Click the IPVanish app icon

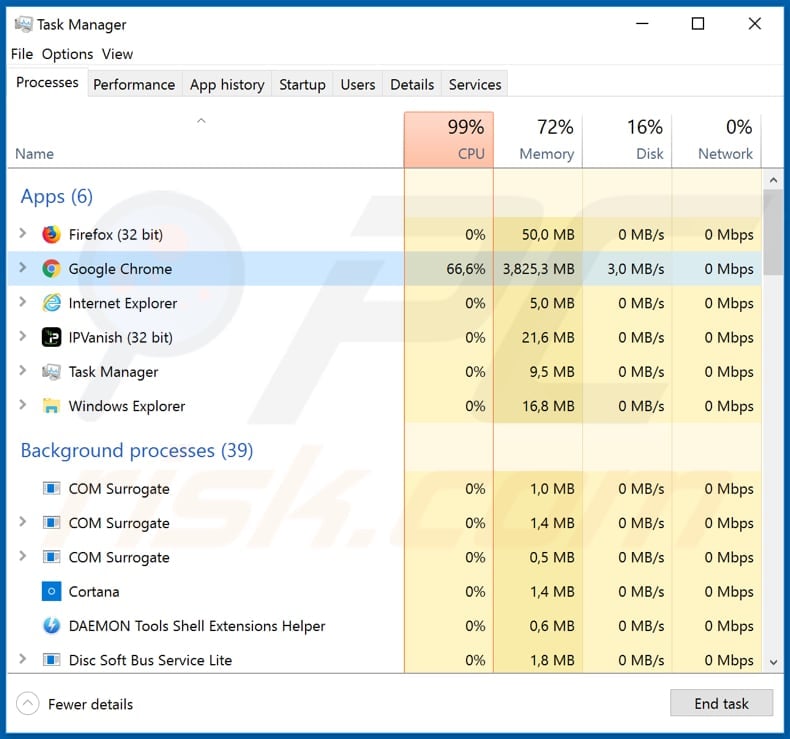[51, 338]
